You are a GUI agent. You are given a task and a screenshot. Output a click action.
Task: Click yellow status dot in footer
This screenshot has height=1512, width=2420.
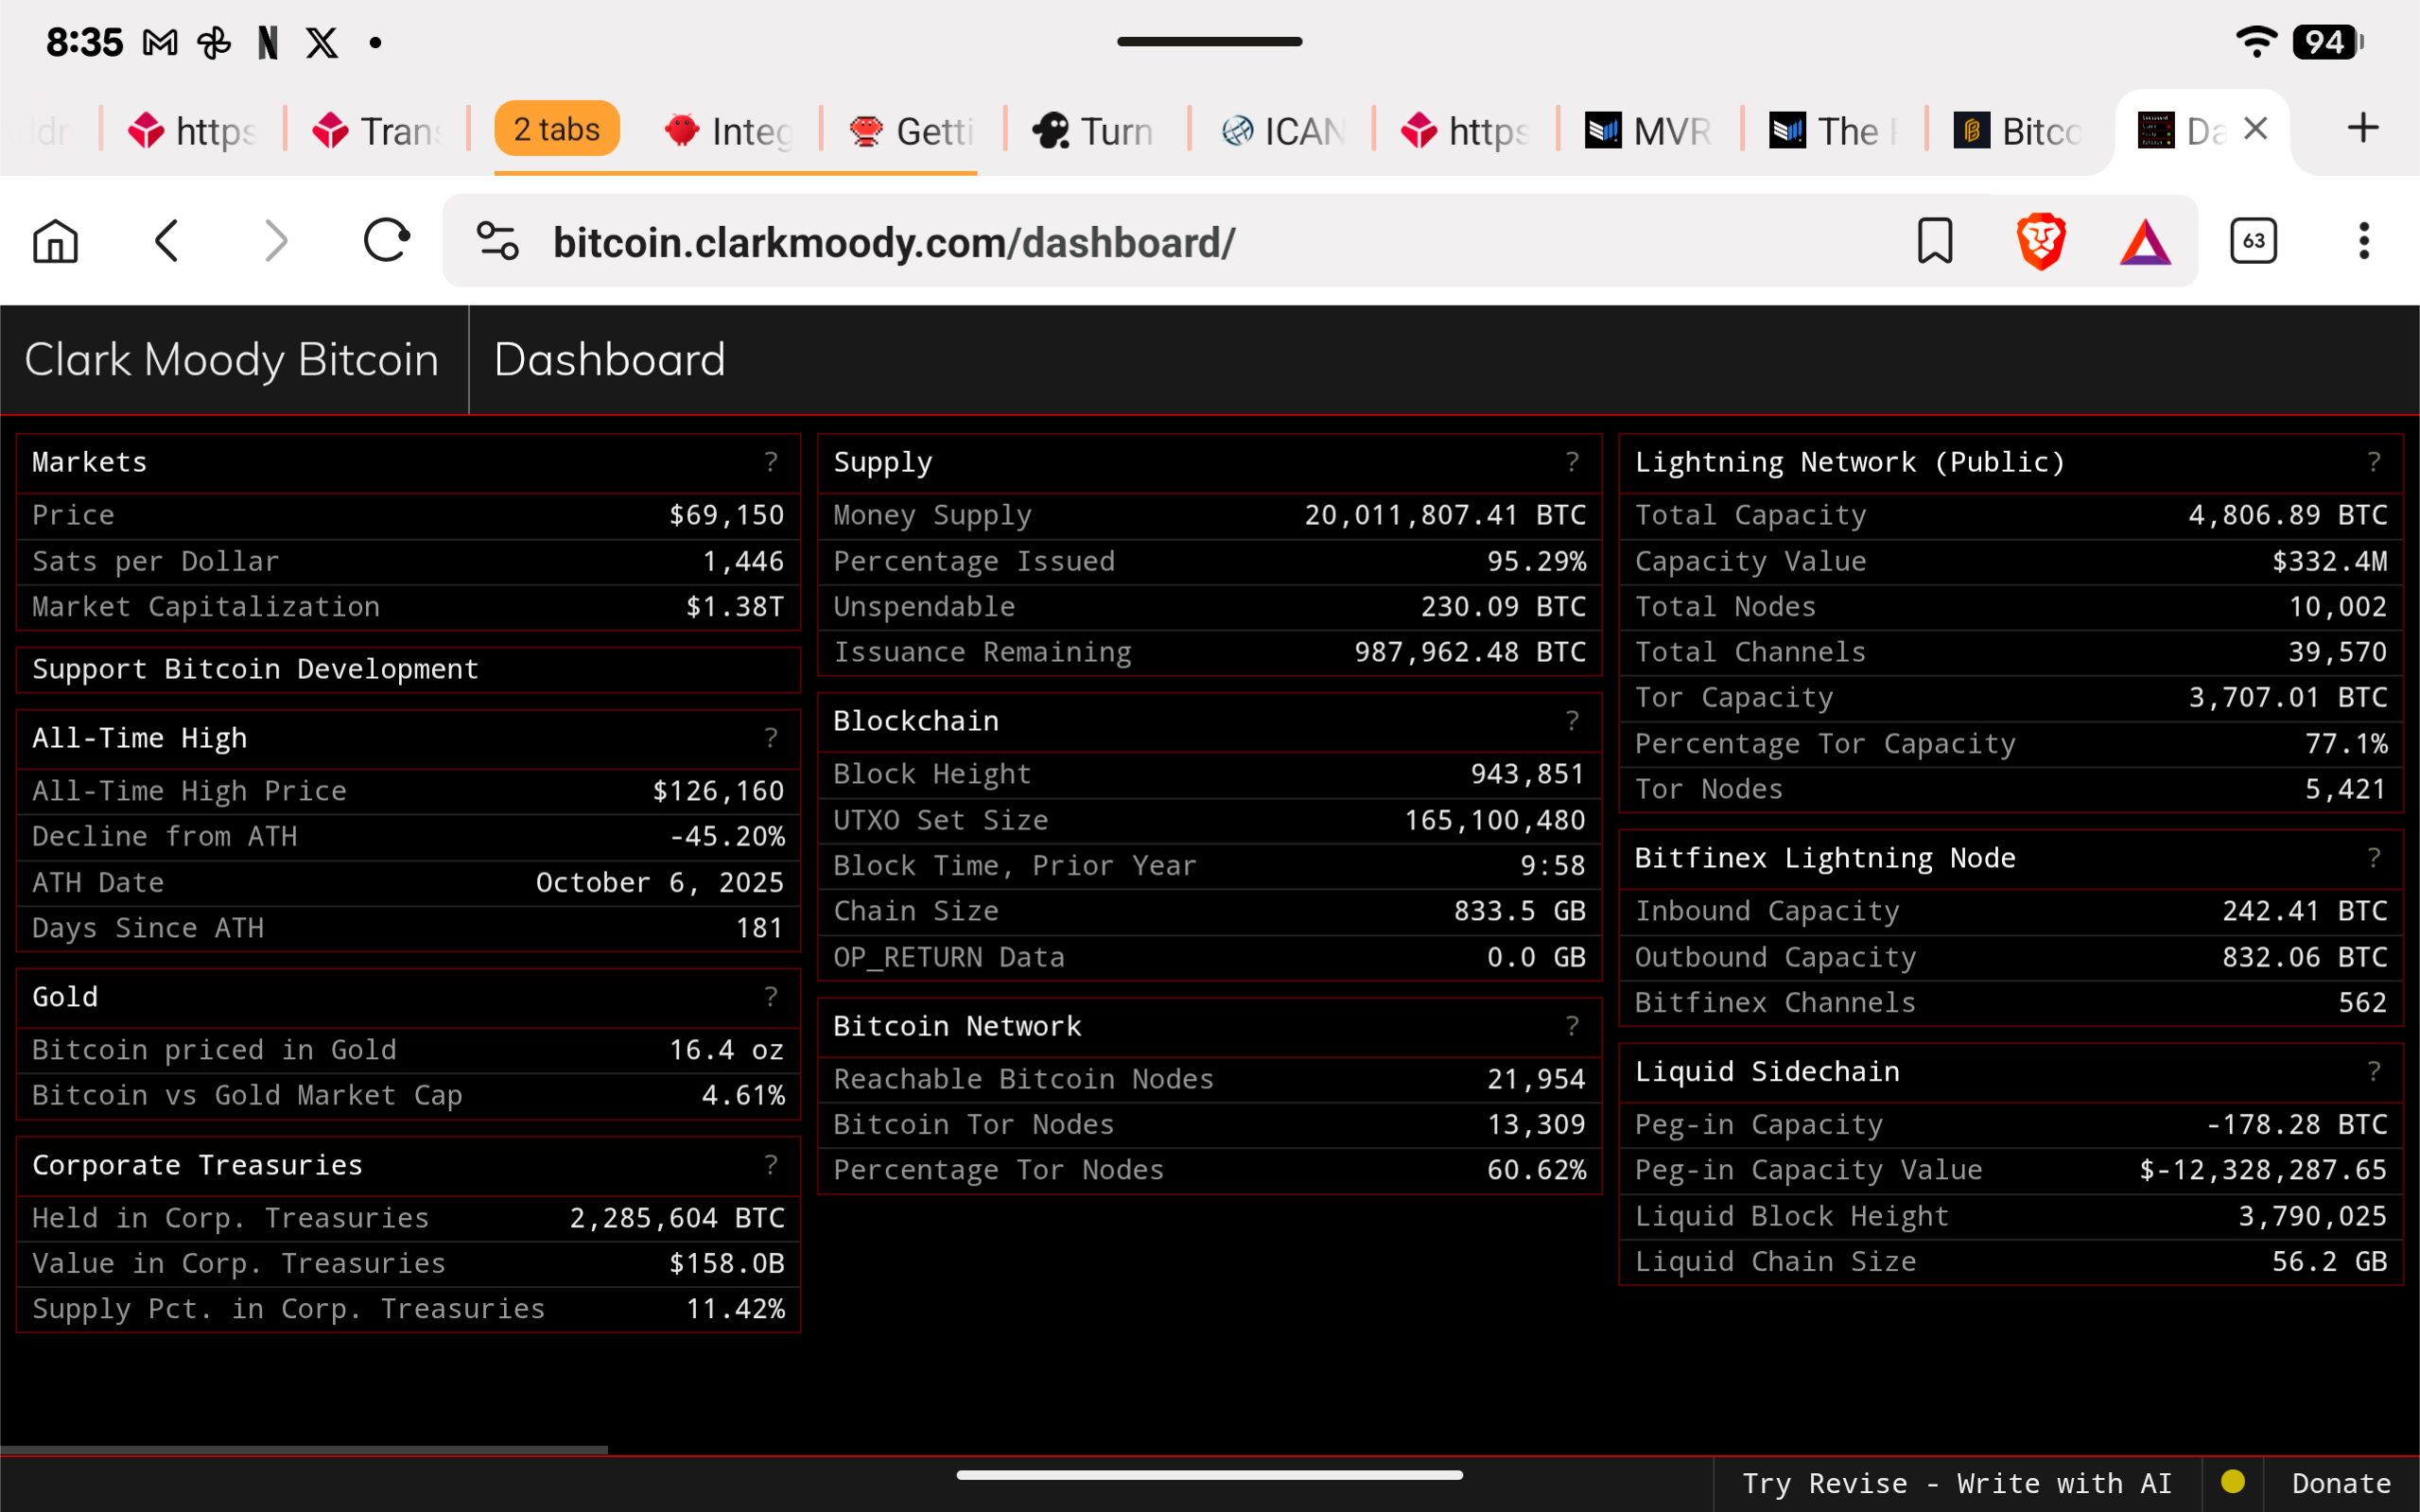click(x=2233, y=1482)
